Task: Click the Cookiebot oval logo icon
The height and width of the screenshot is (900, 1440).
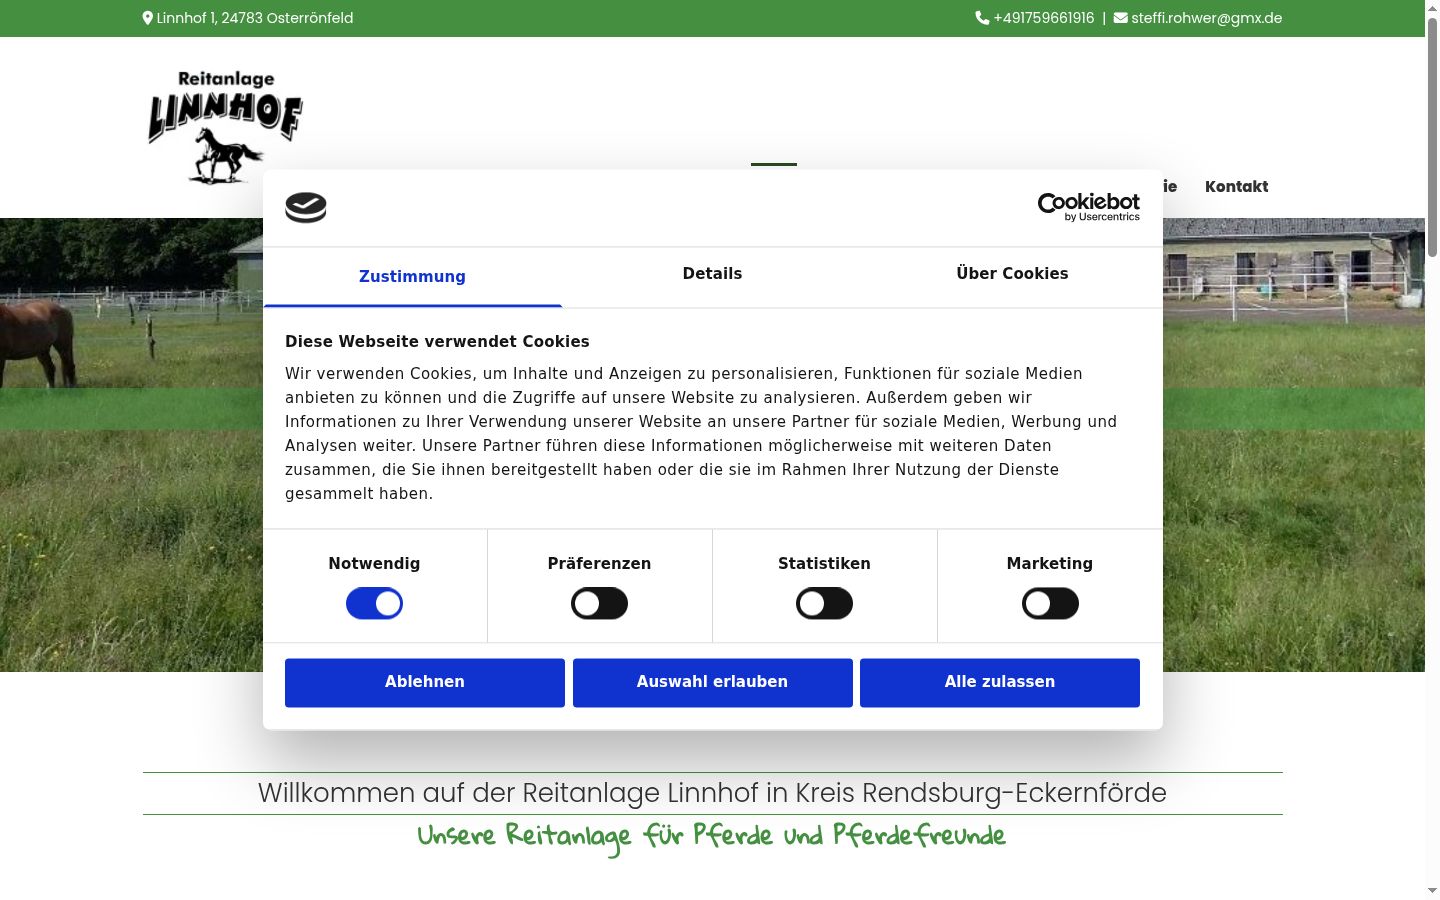Action: coord(306,208)
